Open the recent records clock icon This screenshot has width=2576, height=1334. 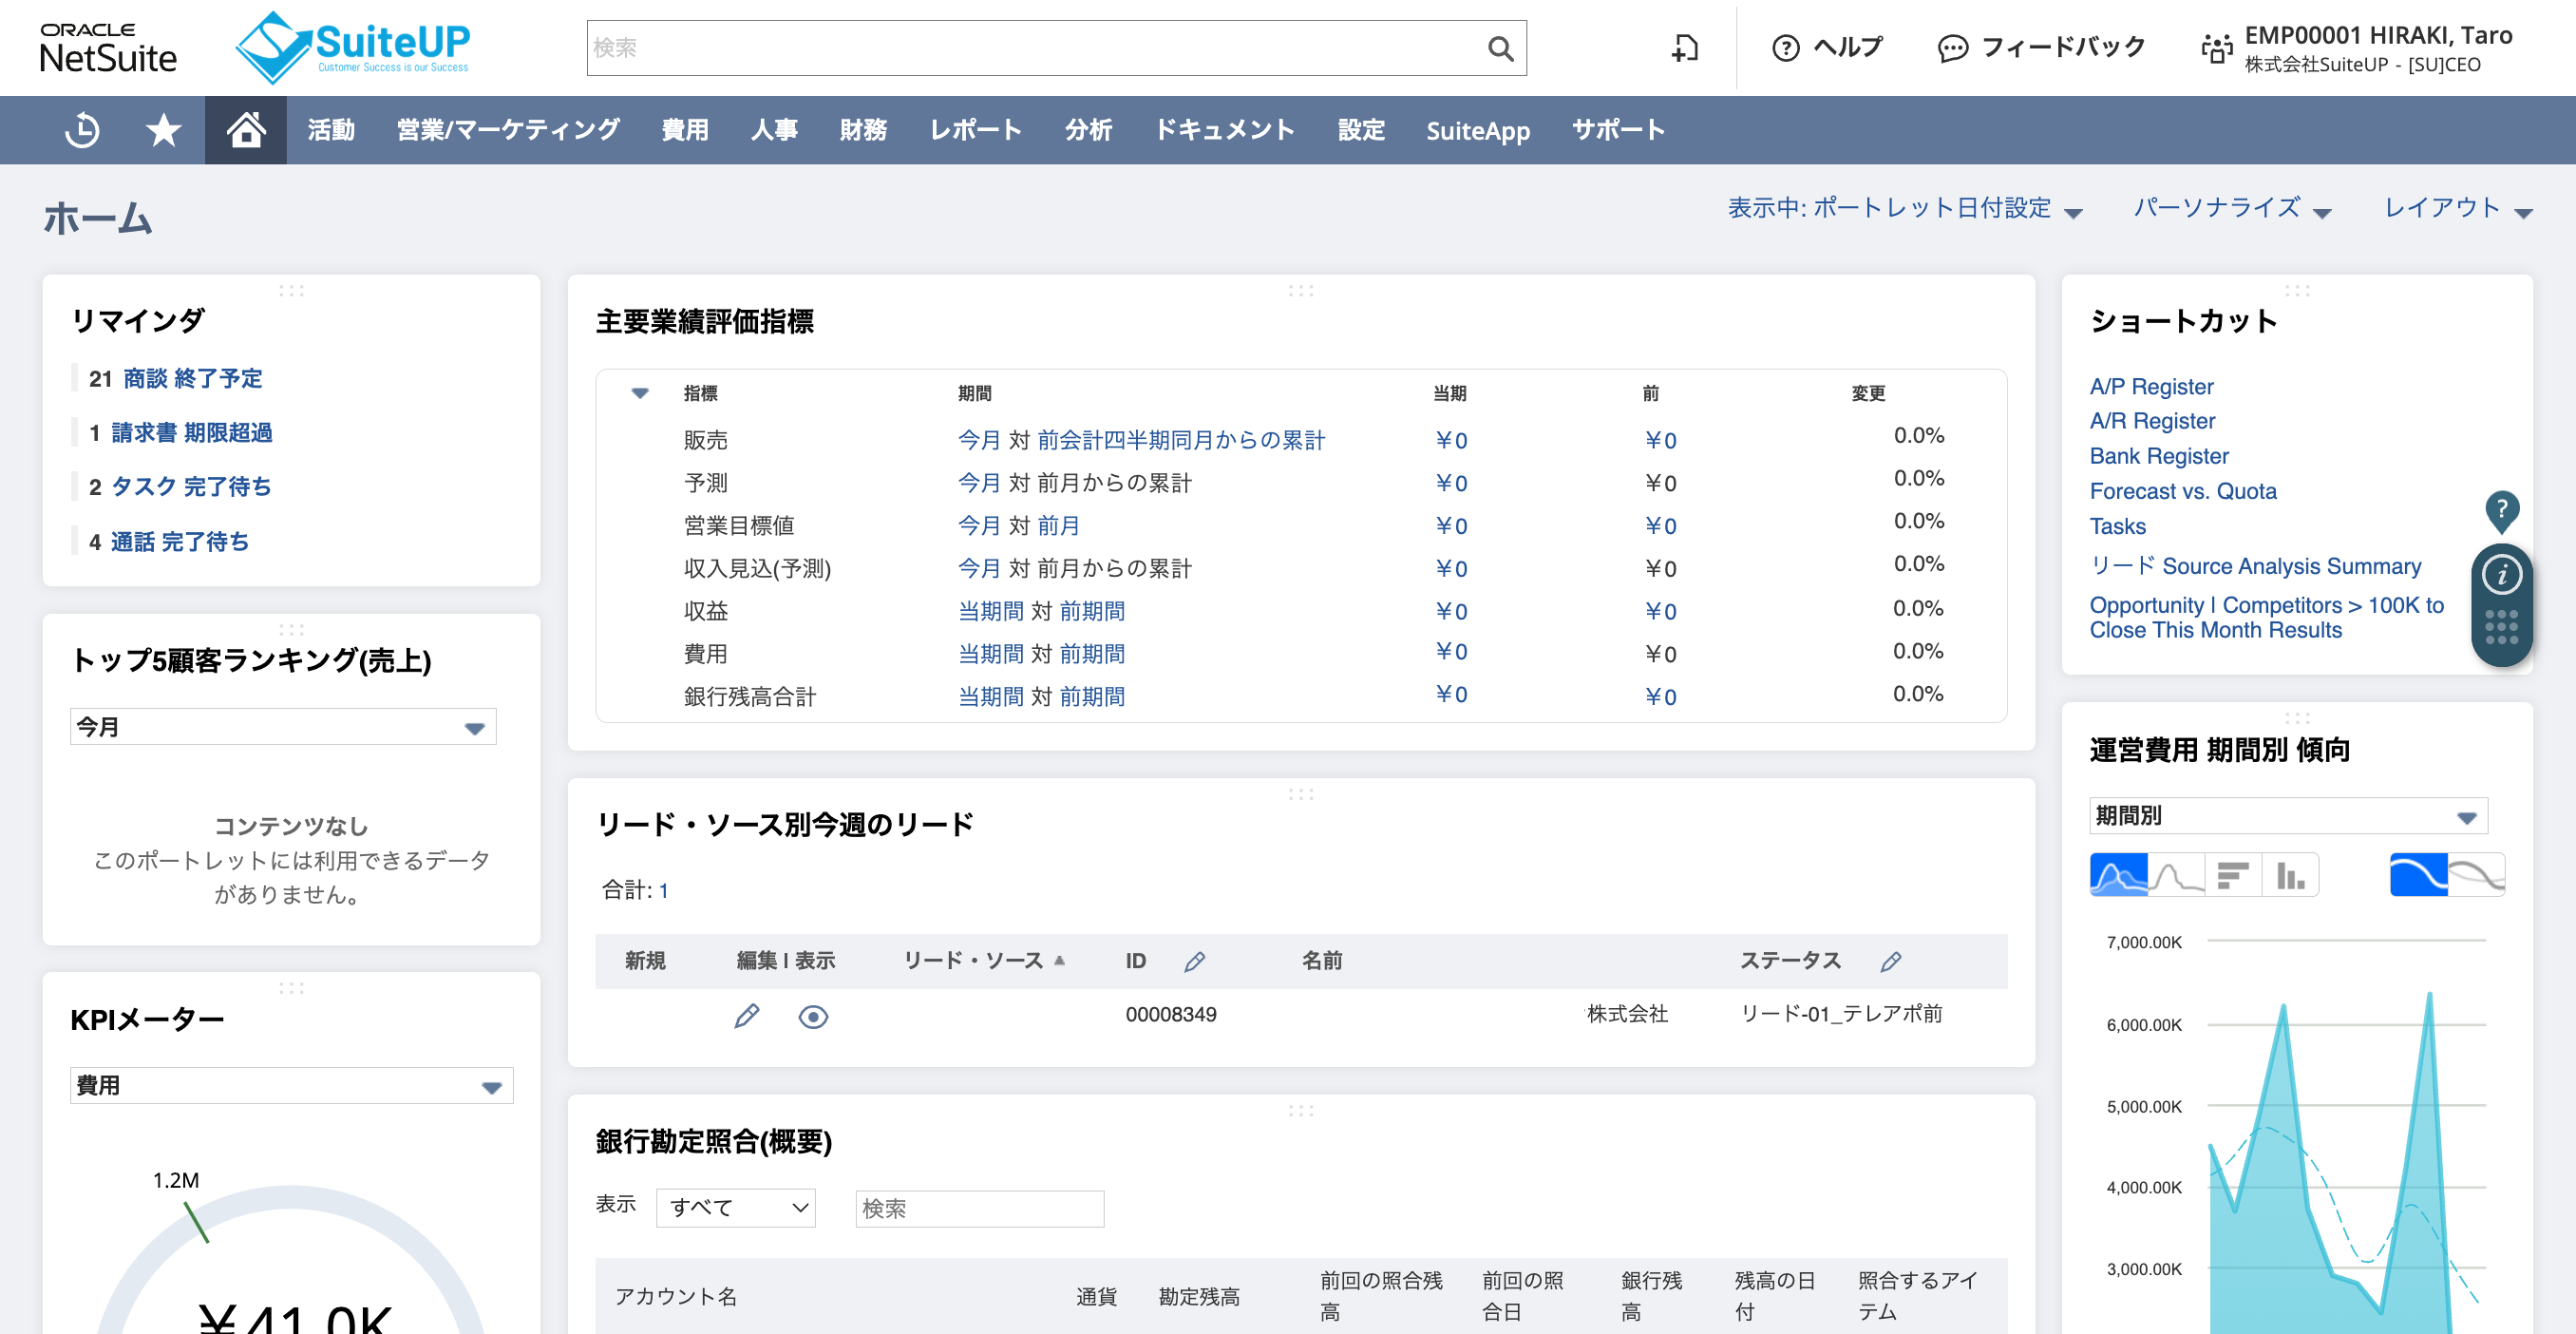81,129
